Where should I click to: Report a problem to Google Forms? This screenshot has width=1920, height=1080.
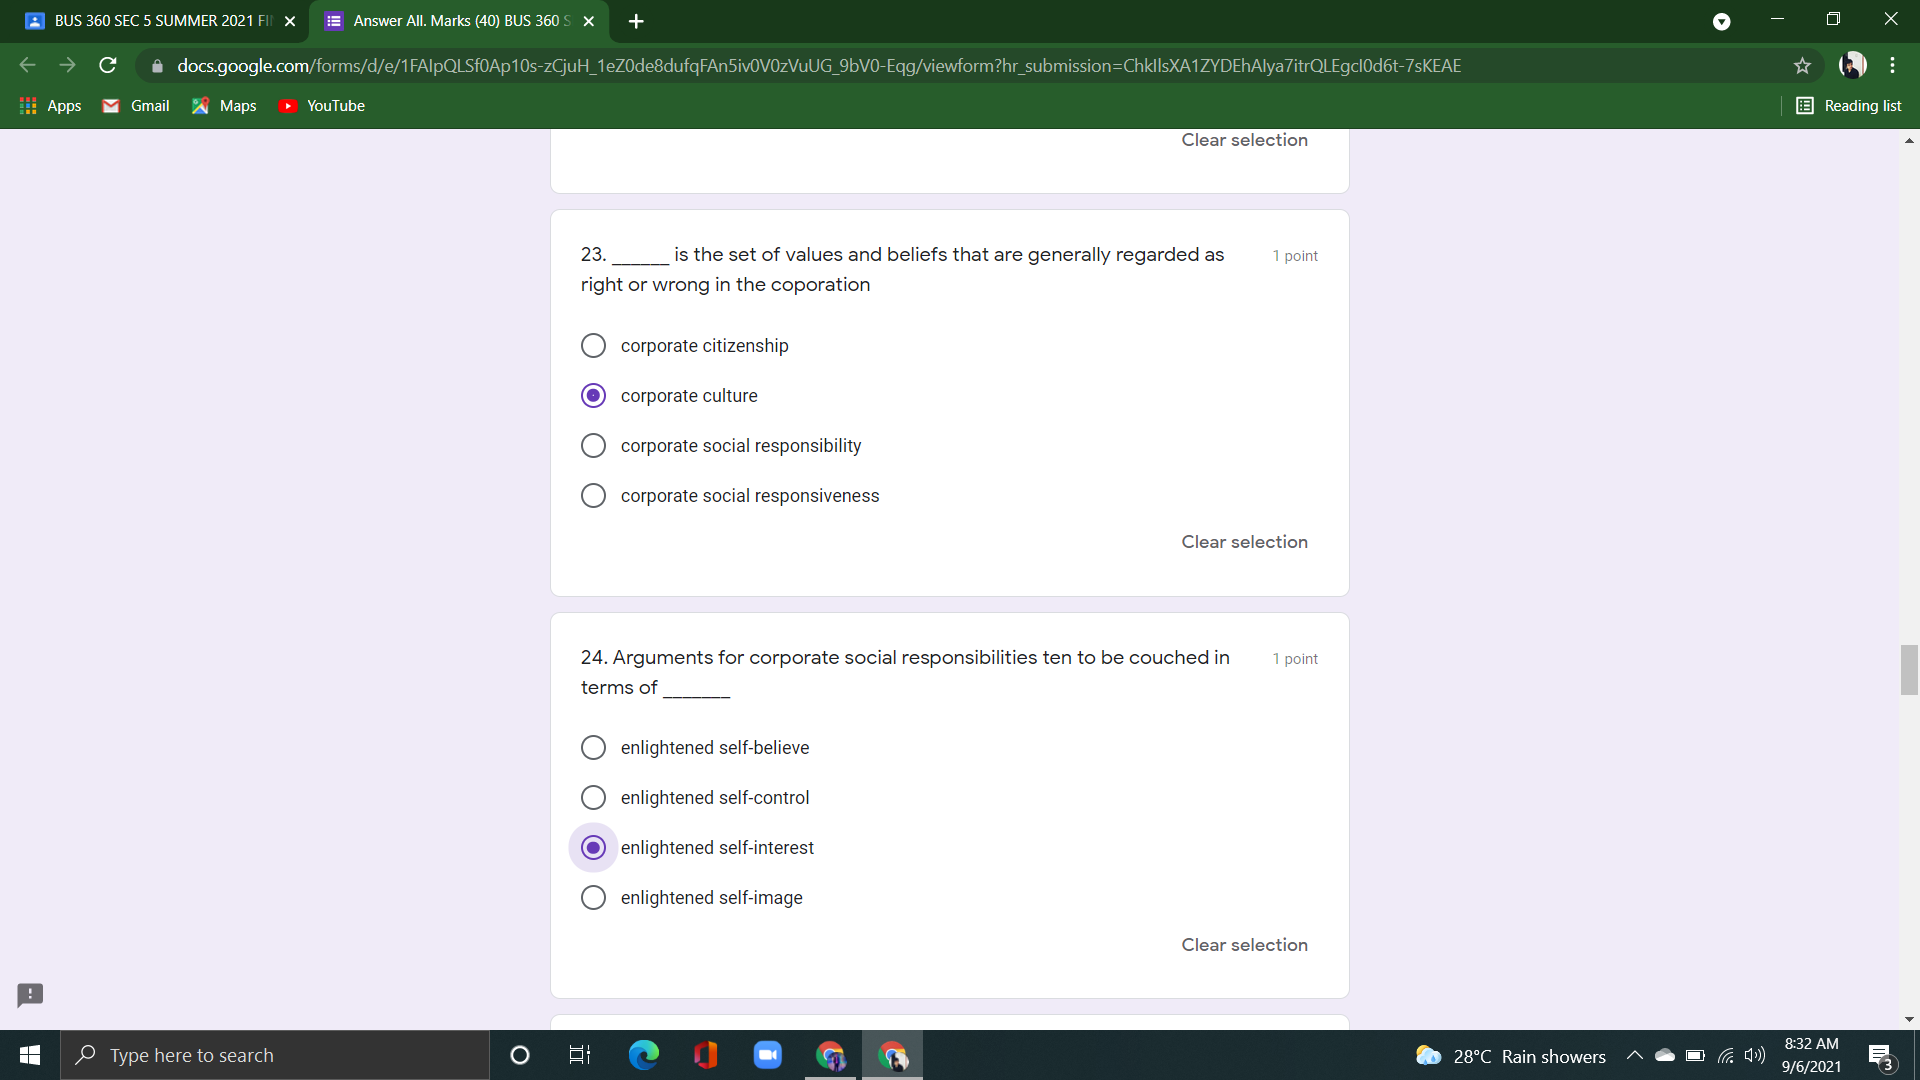tap(29, 995)
